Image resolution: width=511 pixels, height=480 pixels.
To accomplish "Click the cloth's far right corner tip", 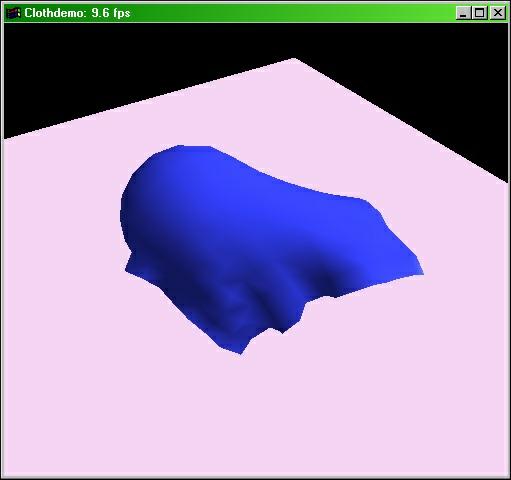I will click(421, 273).
